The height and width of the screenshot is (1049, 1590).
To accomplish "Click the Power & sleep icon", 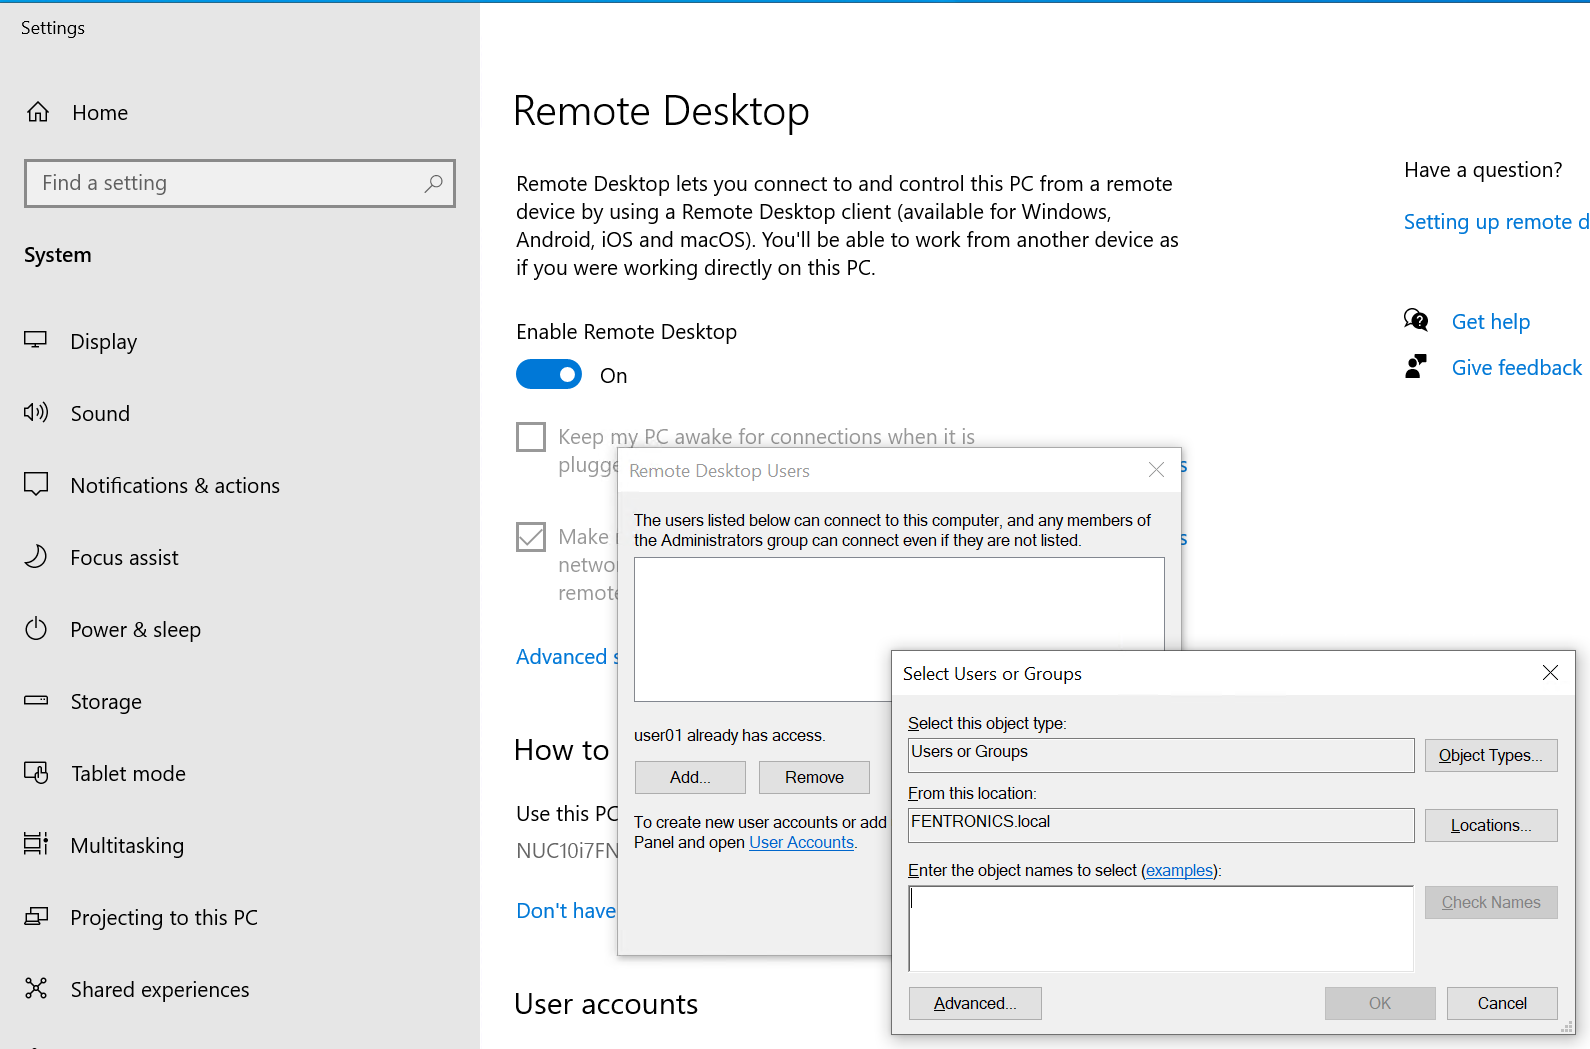I will (x=36, y=628).
